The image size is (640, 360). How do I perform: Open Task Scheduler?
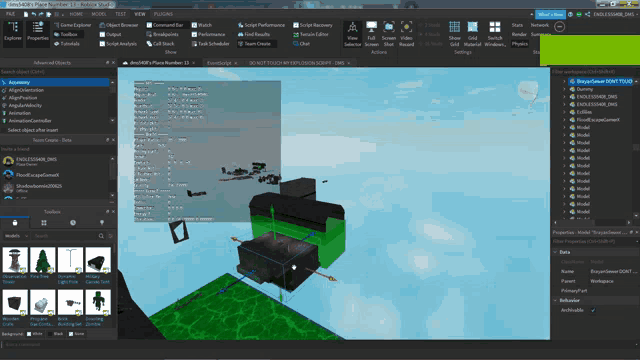coord(210,44)
